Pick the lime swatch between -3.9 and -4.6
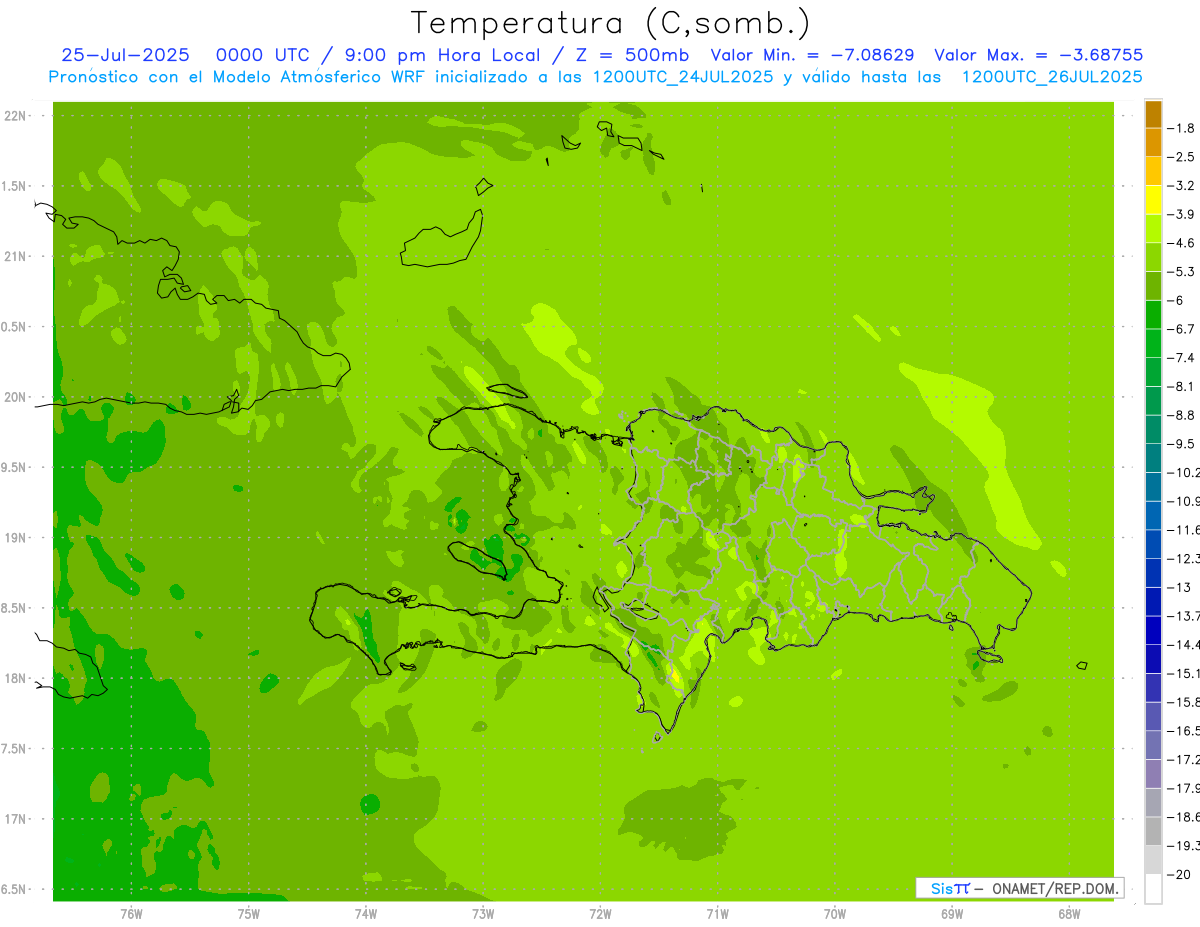Screen dimensions: 1200x927 (x=1154, y=229)
